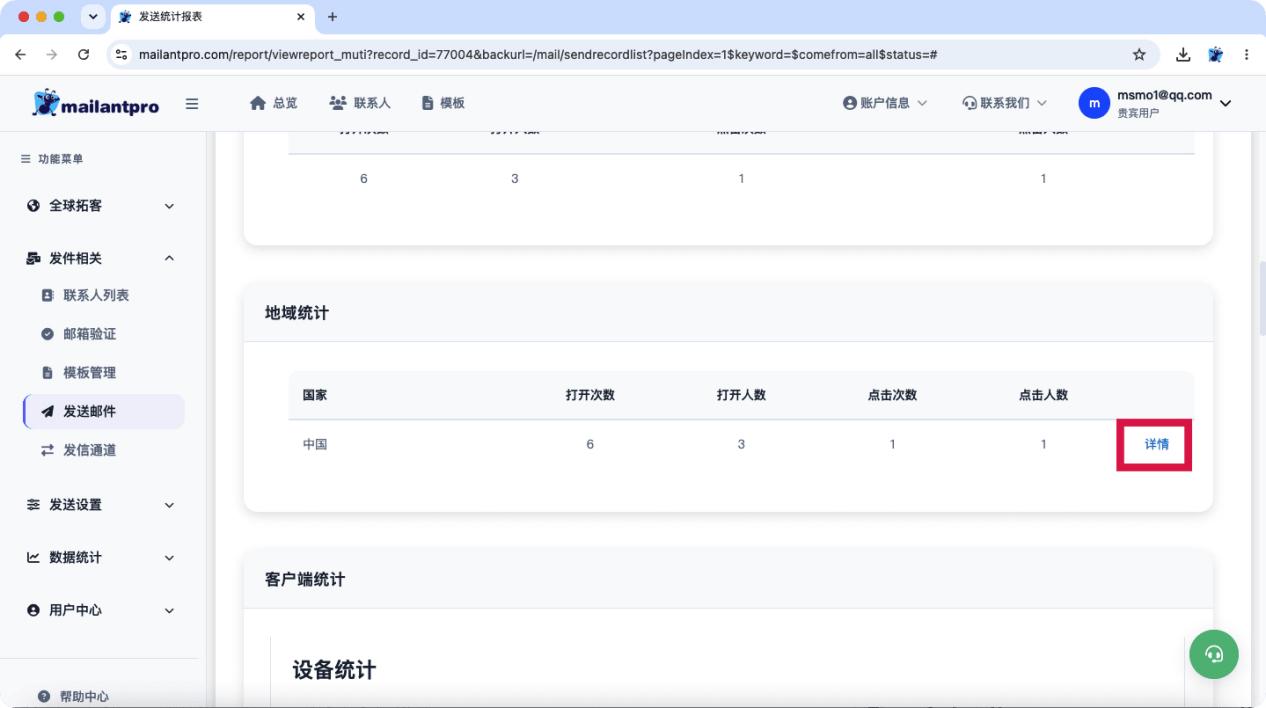Image resolution: width=1266 pixels, height=708 pixels.
Task: Click the 客户端统计 section title
Action: 305,580
